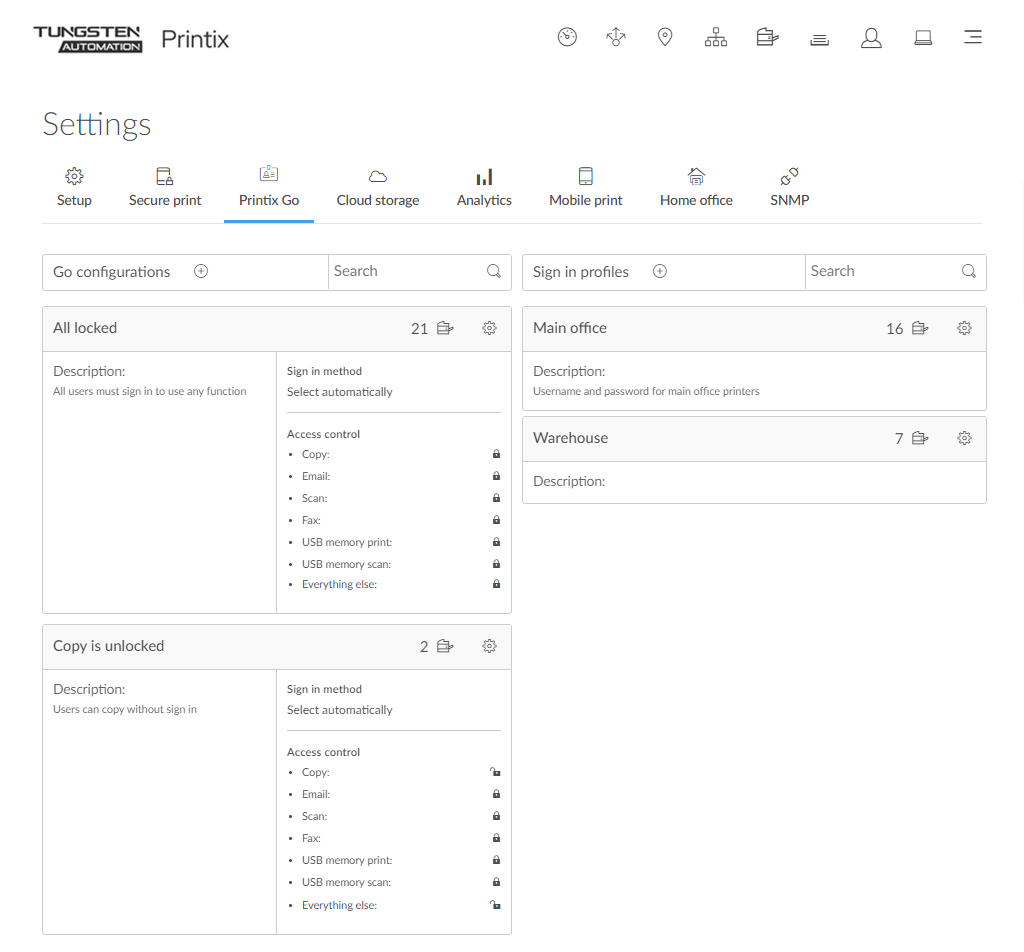Click the location pin icon in header
The width and height of the screenshot is (1024, 952).
tap(665, 38)
